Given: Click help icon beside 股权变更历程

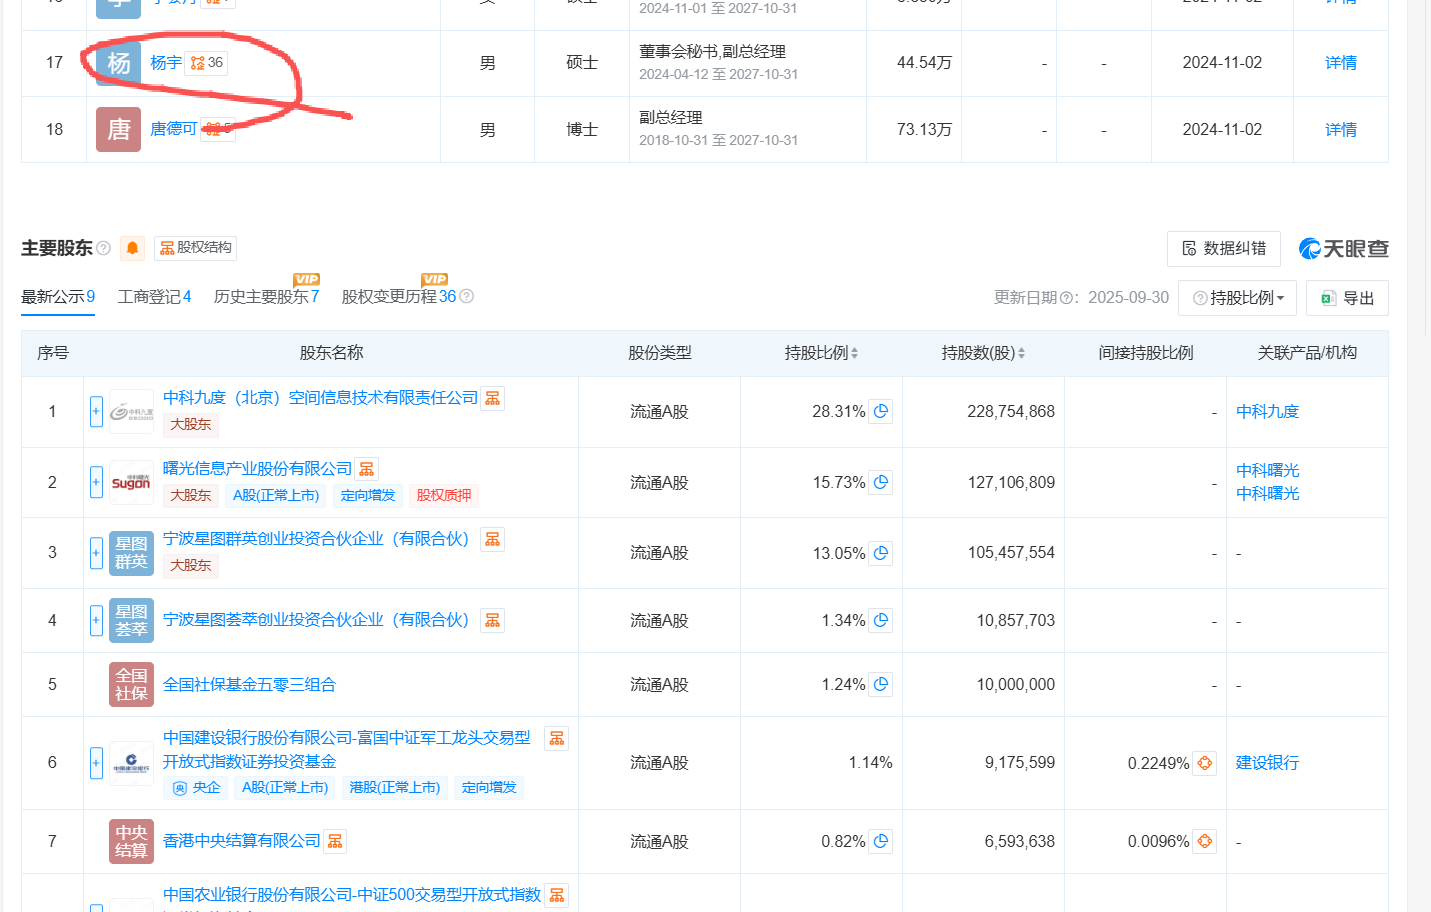Looking at the screenshot, I should pyautogui.click(x=466, y=297).
